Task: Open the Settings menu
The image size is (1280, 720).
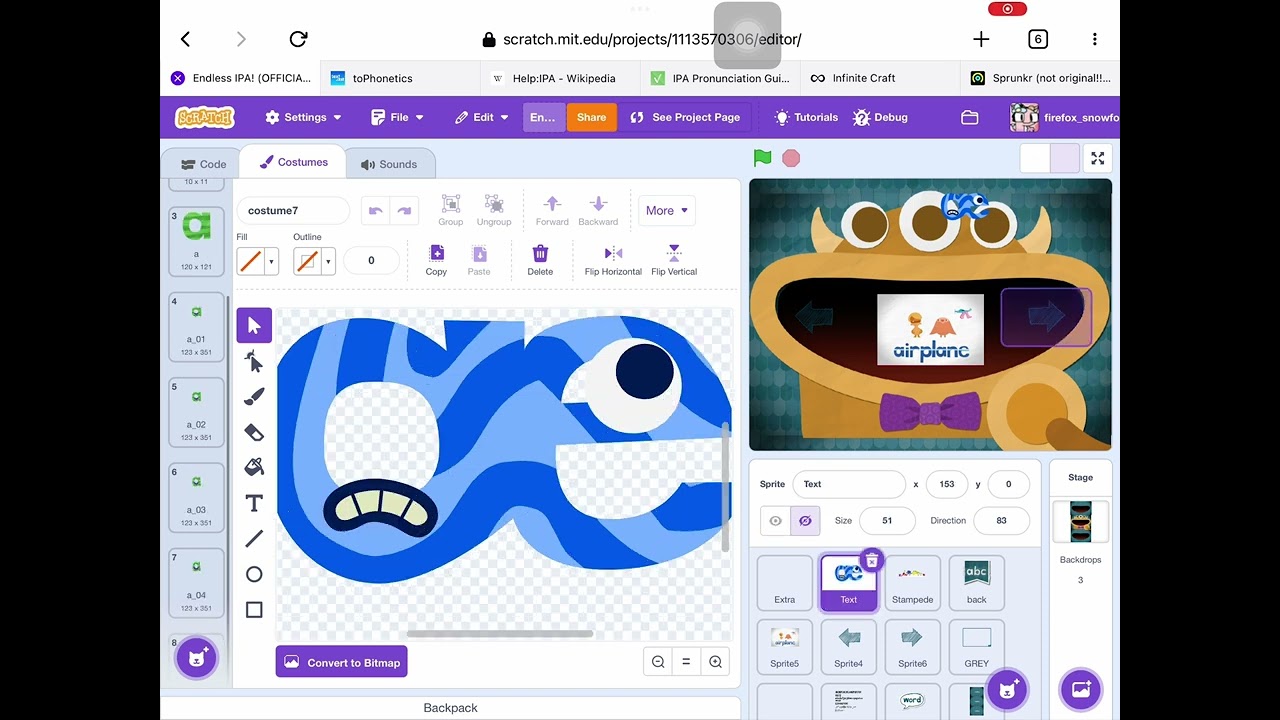Action: pyautogui.click(x=303, y=117)
